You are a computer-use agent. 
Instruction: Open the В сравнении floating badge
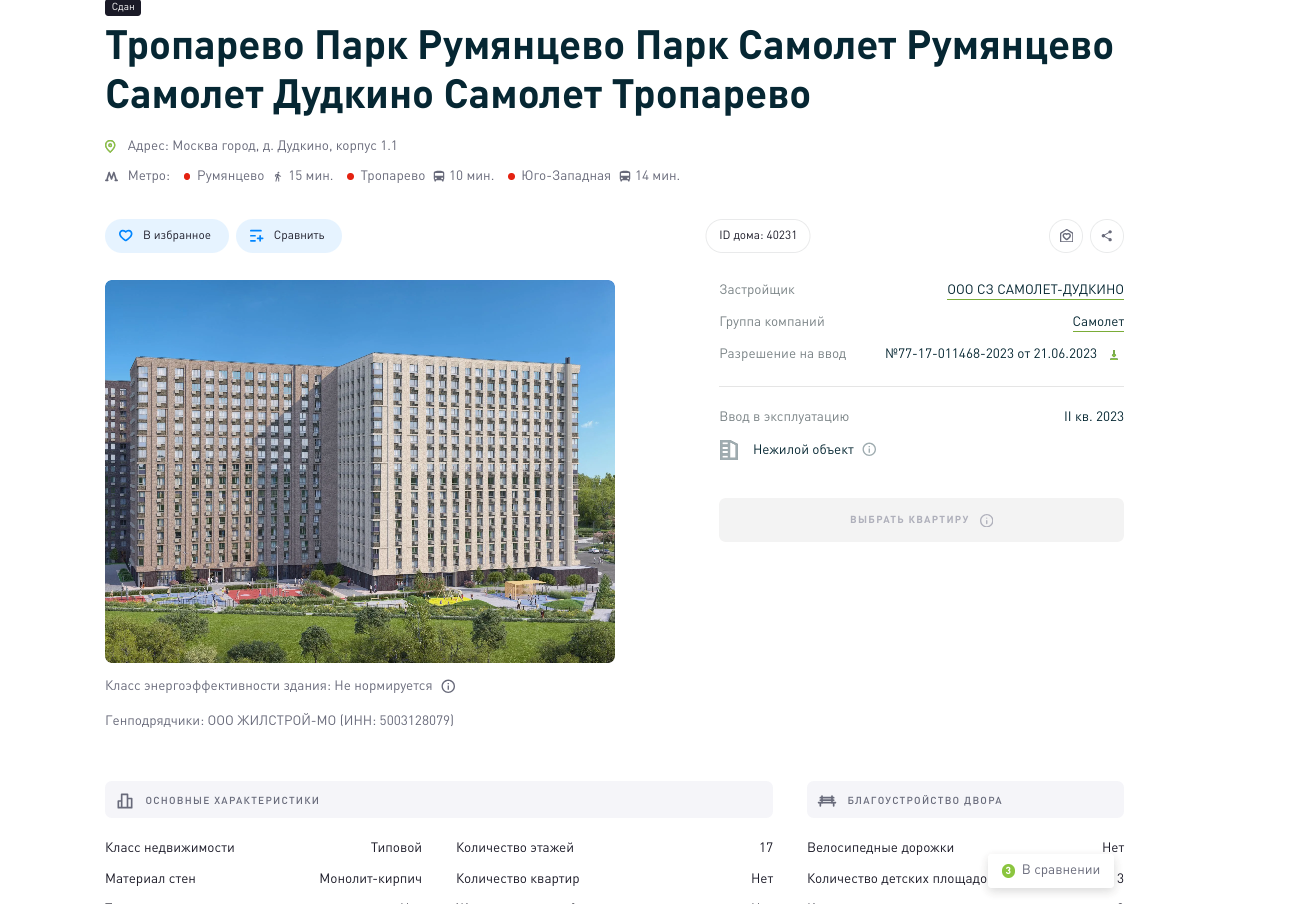(1051, 870)
